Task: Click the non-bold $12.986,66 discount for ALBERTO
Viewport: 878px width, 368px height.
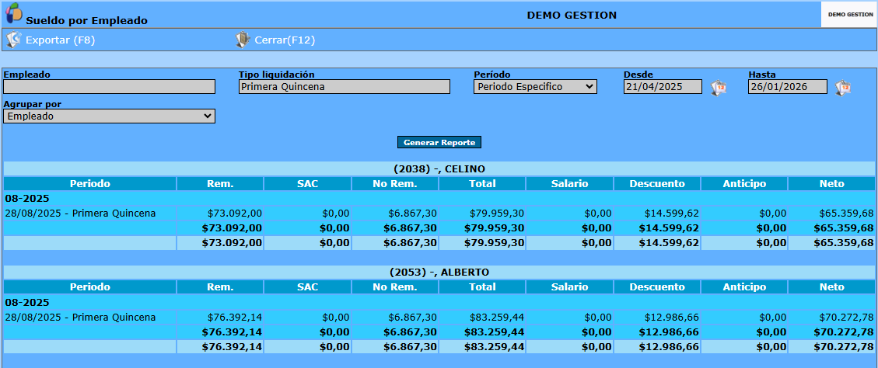Action: tap(671, 317)
